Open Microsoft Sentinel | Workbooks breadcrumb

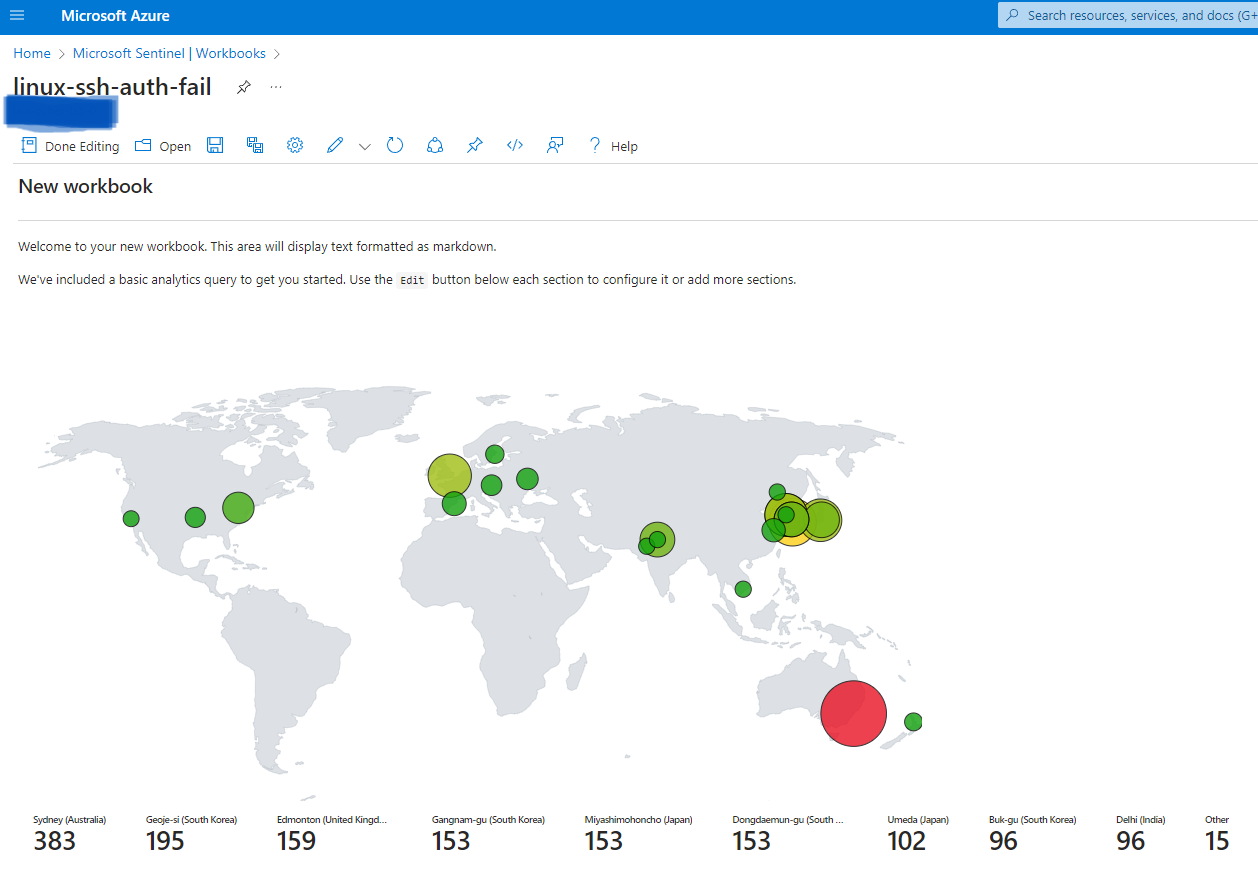tap(169, 53)
